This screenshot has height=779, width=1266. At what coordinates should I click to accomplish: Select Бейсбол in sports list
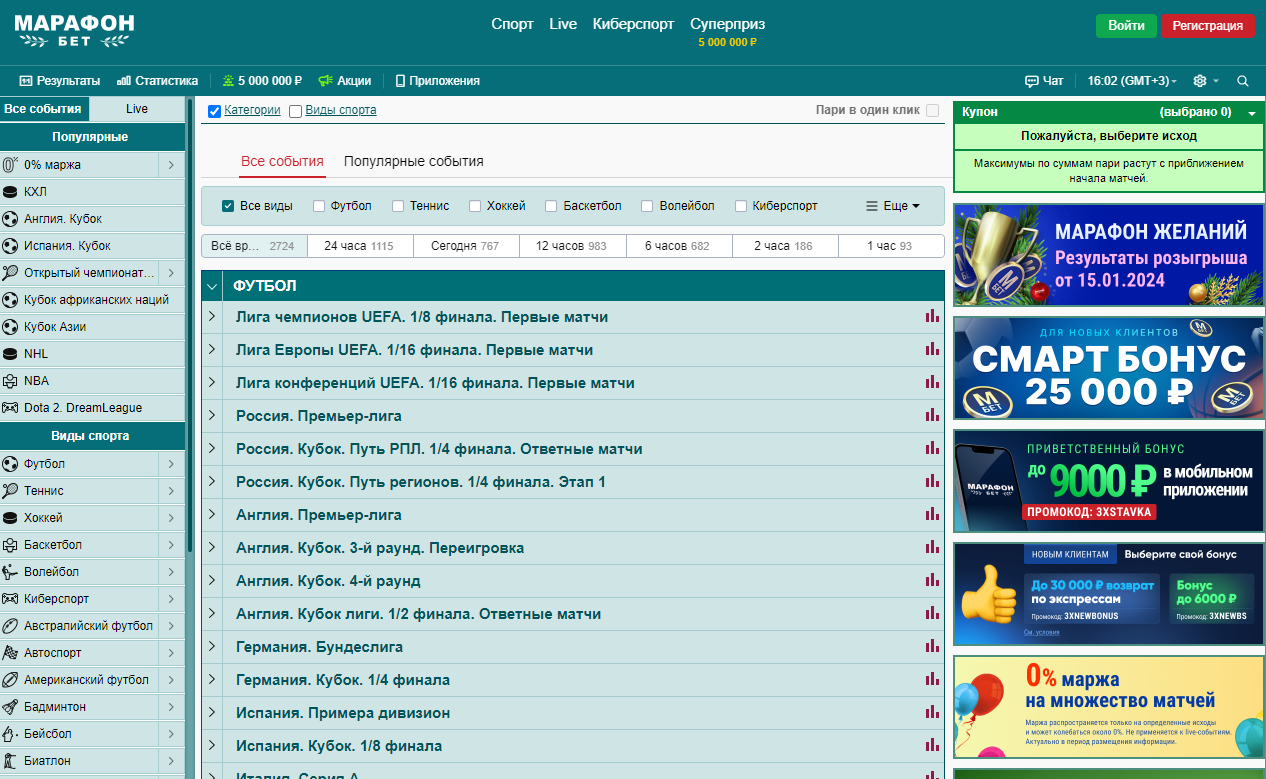tap(79, 734)
